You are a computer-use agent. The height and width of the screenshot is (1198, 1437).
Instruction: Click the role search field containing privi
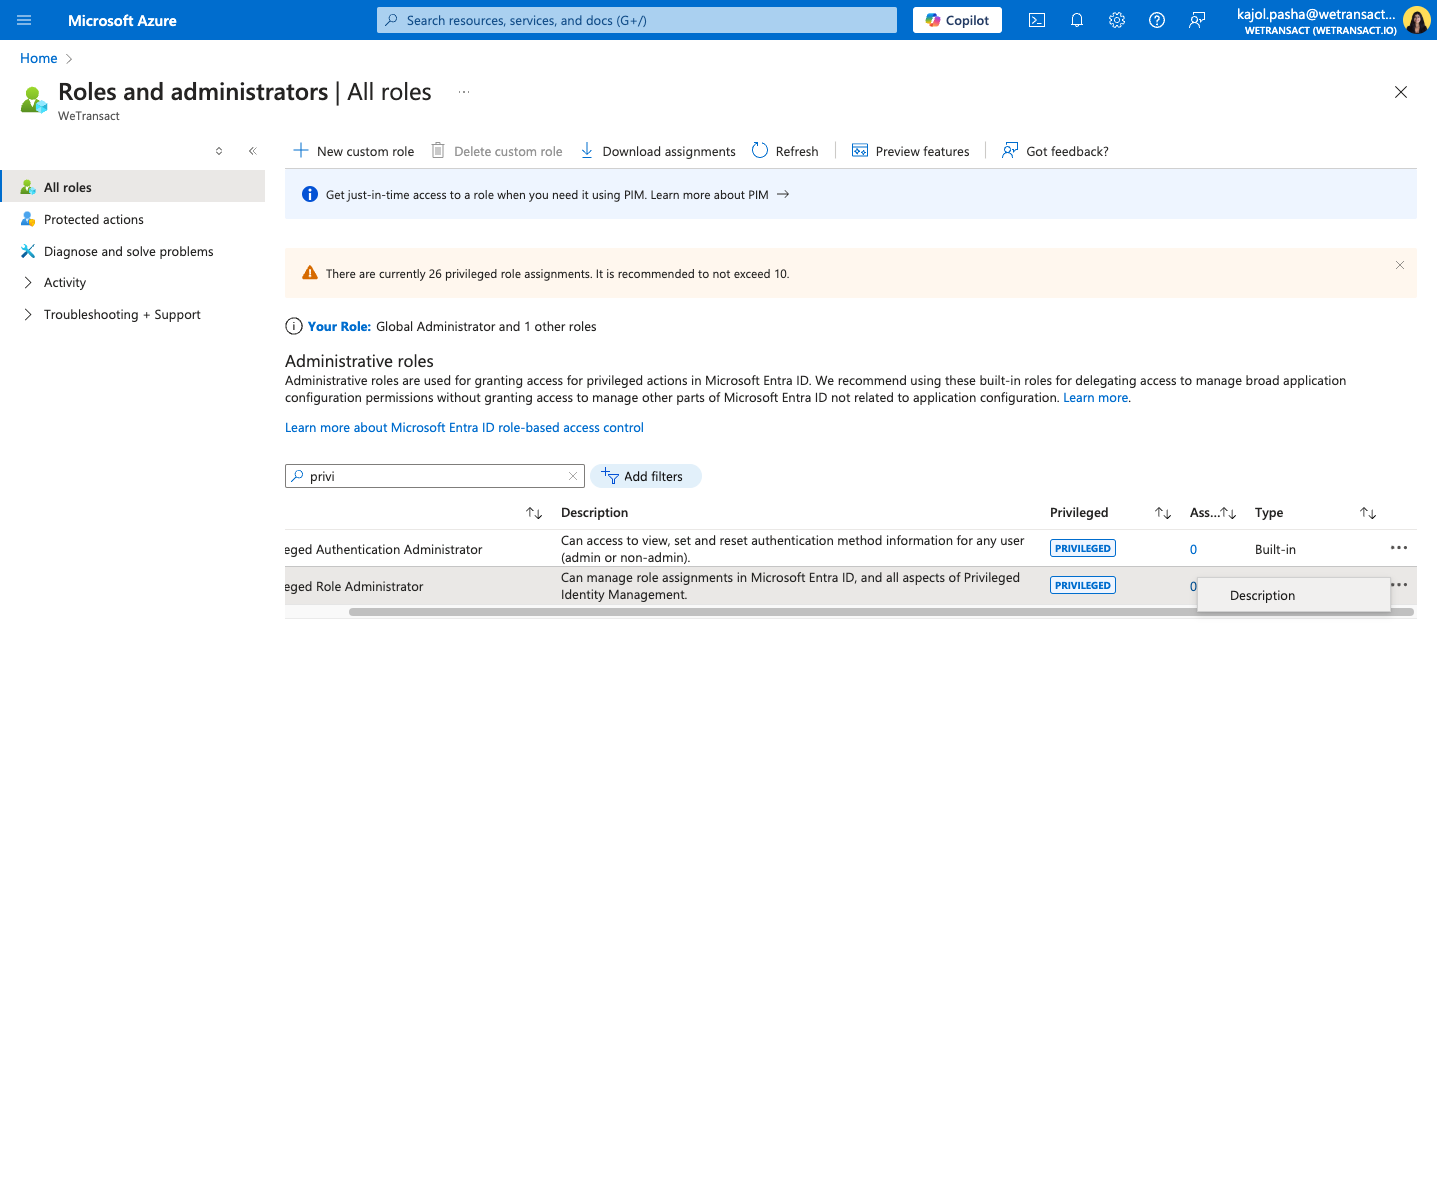(435, 476)
